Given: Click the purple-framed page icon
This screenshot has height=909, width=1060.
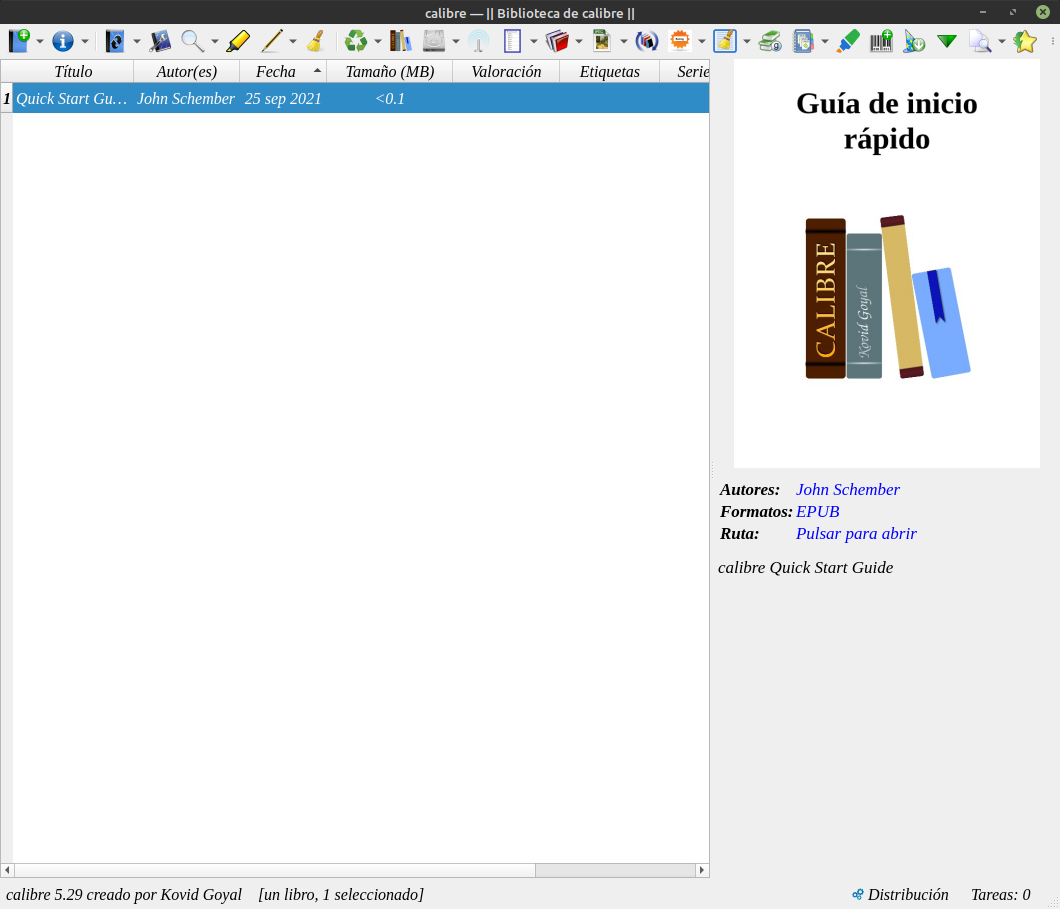Looking at the screenshot, I should [512, 41].
